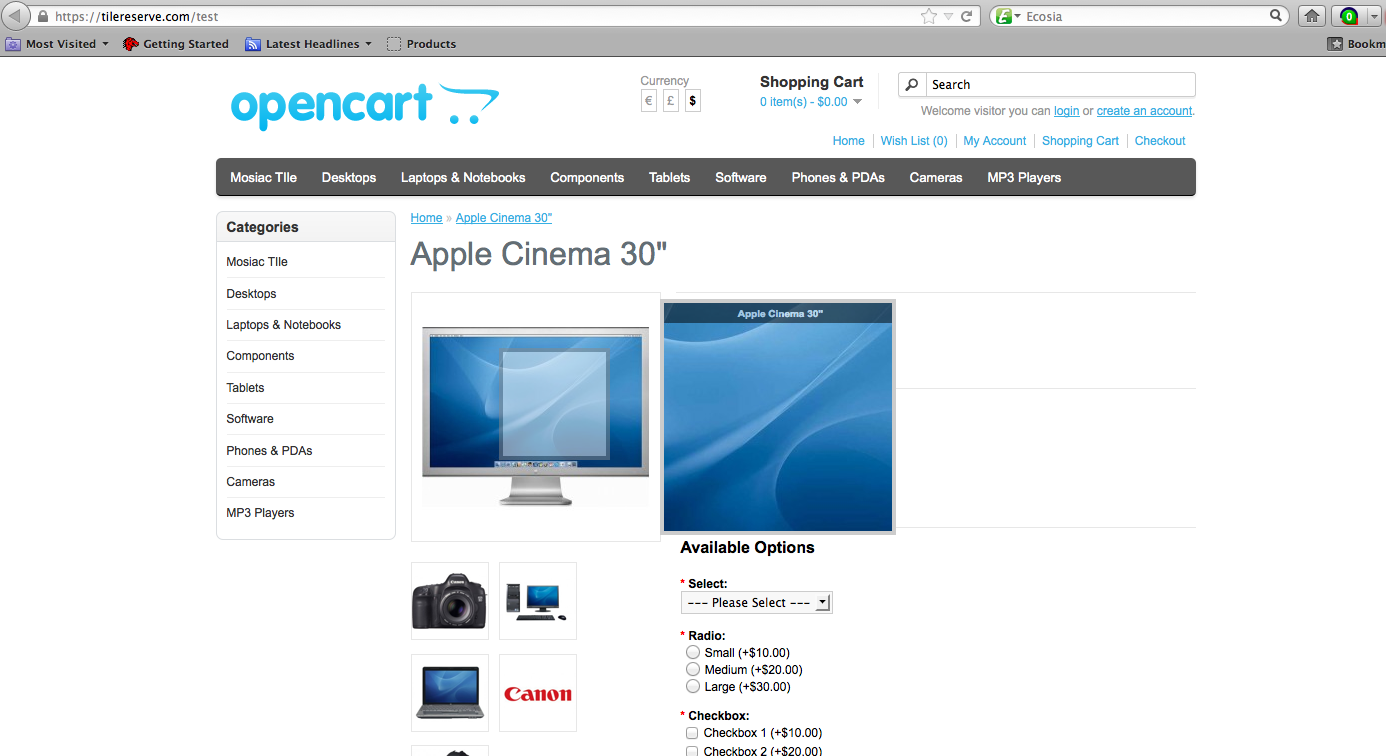Click the main Apple Cinema monitor image
The width and height of the screenshot is (1386, 756).
[x=535, y=416]
